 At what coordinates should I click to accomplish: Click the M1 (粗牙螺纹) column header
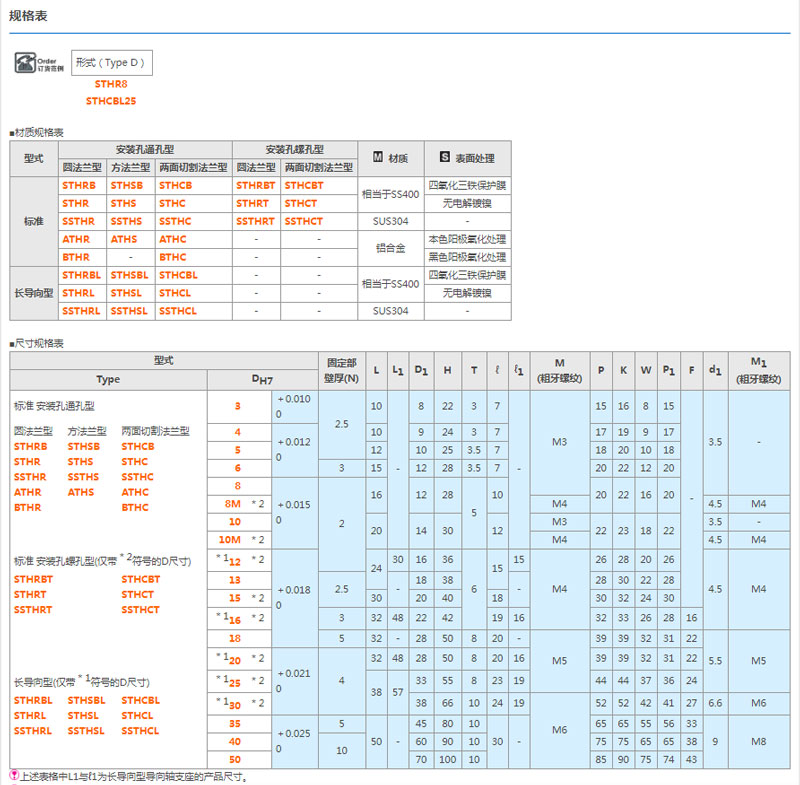point(759,371)
